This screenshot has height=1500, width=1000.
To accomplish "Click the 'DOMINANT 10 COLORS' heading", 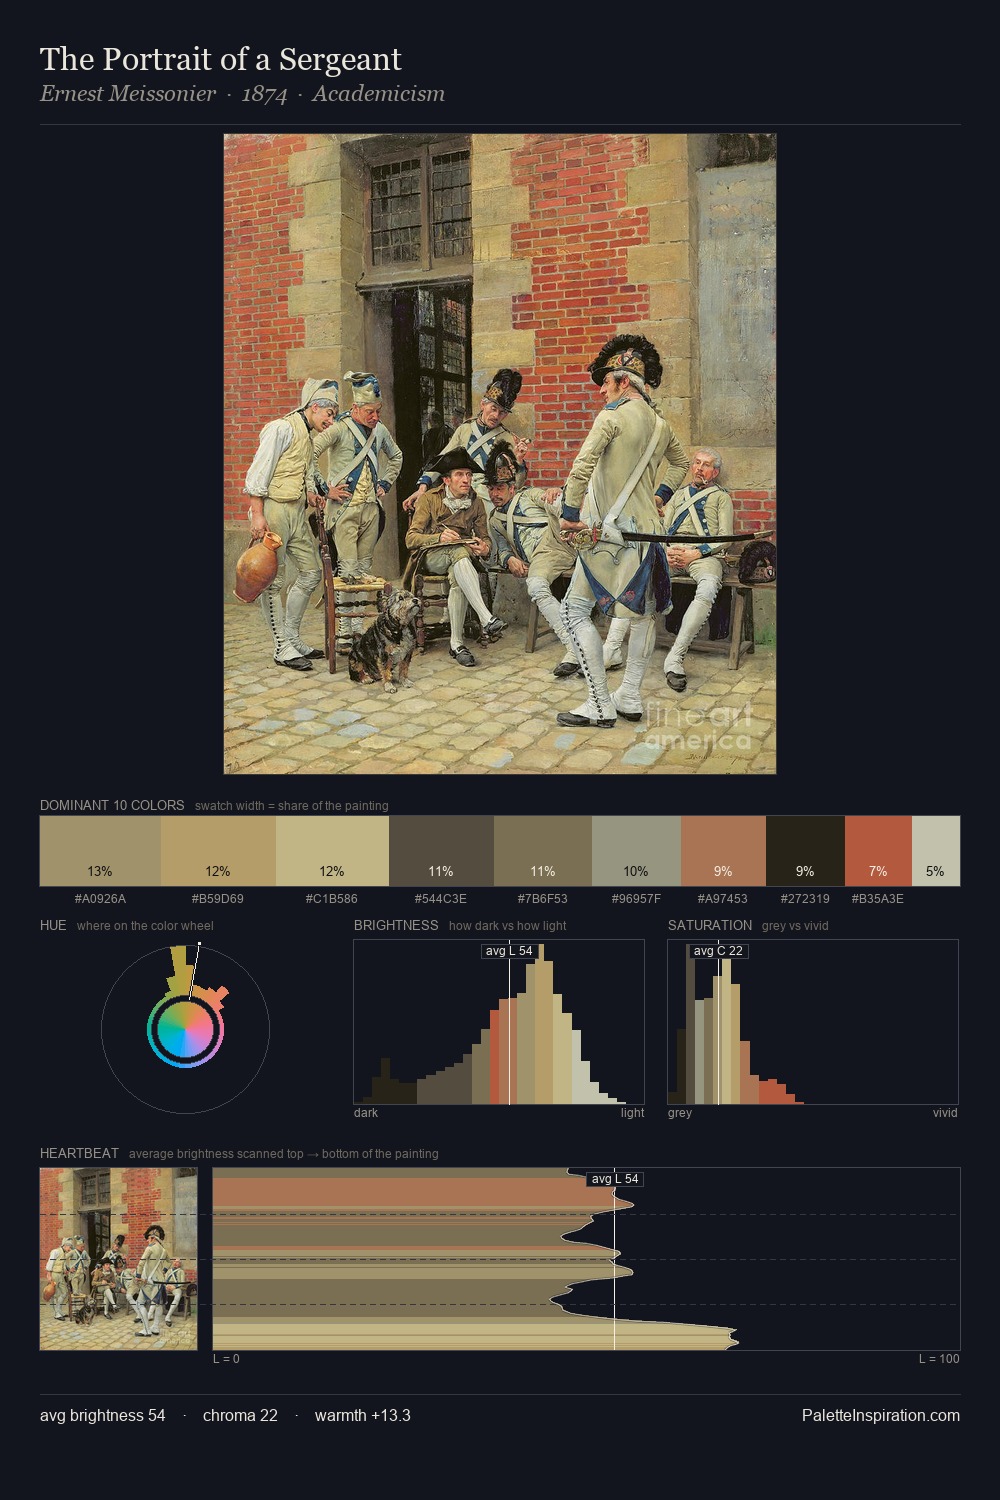I will click(x=112, y=805).
